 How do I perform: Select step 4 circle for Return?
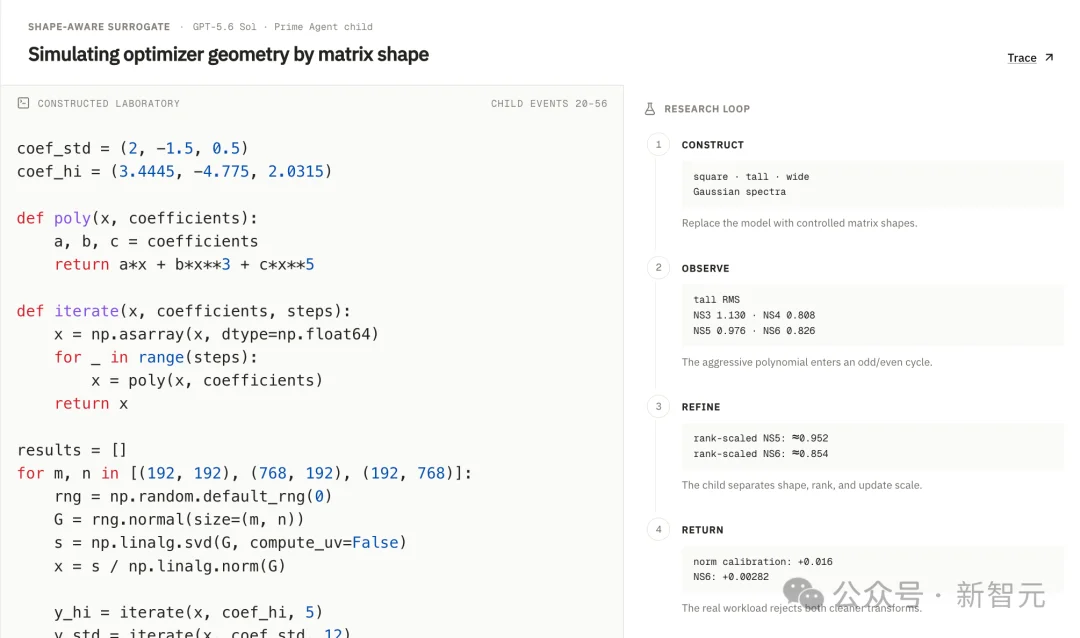[x=658, y=529]
